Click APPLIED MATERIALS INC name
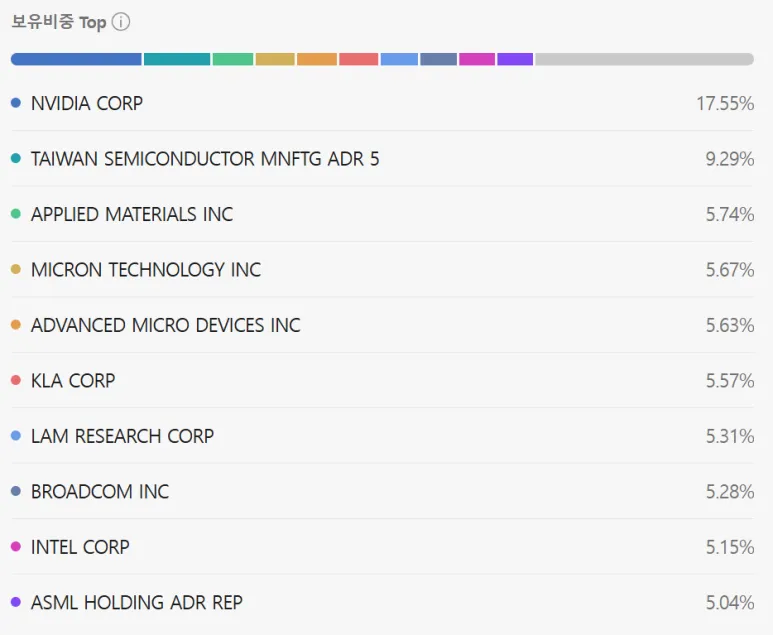This screenshot has height=635, width=773. [x=132, y=214]
